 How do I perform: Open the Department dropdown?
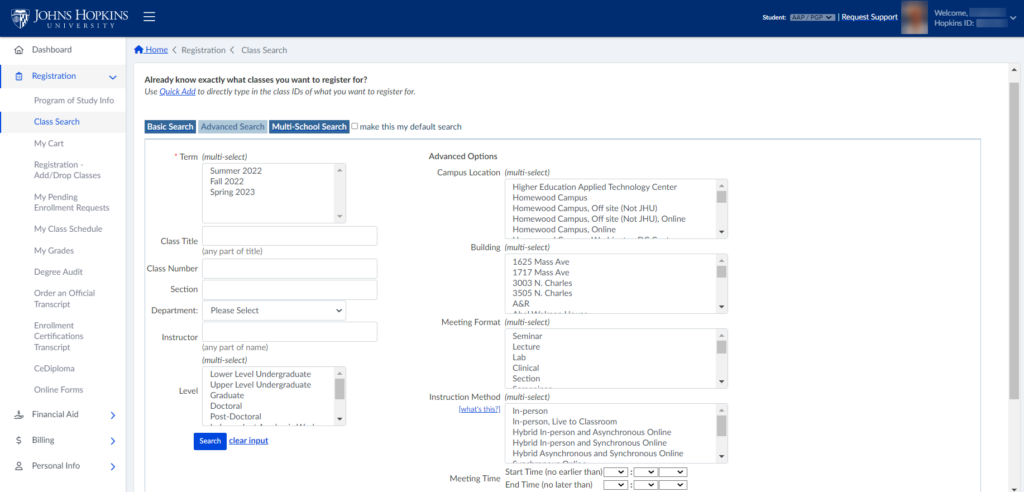[x=274, y=310]
